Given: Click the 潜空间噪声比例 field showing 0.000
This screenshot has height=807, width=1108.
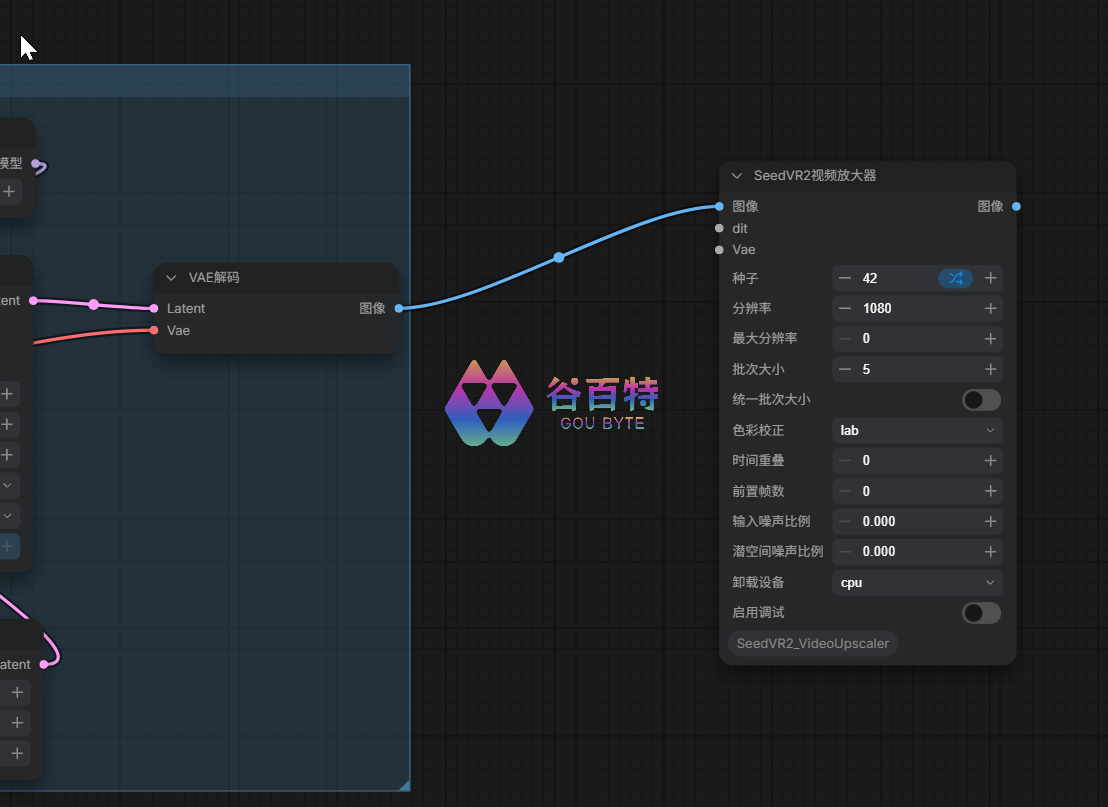Looking at the screenshot, I should [x=917, y=552].
